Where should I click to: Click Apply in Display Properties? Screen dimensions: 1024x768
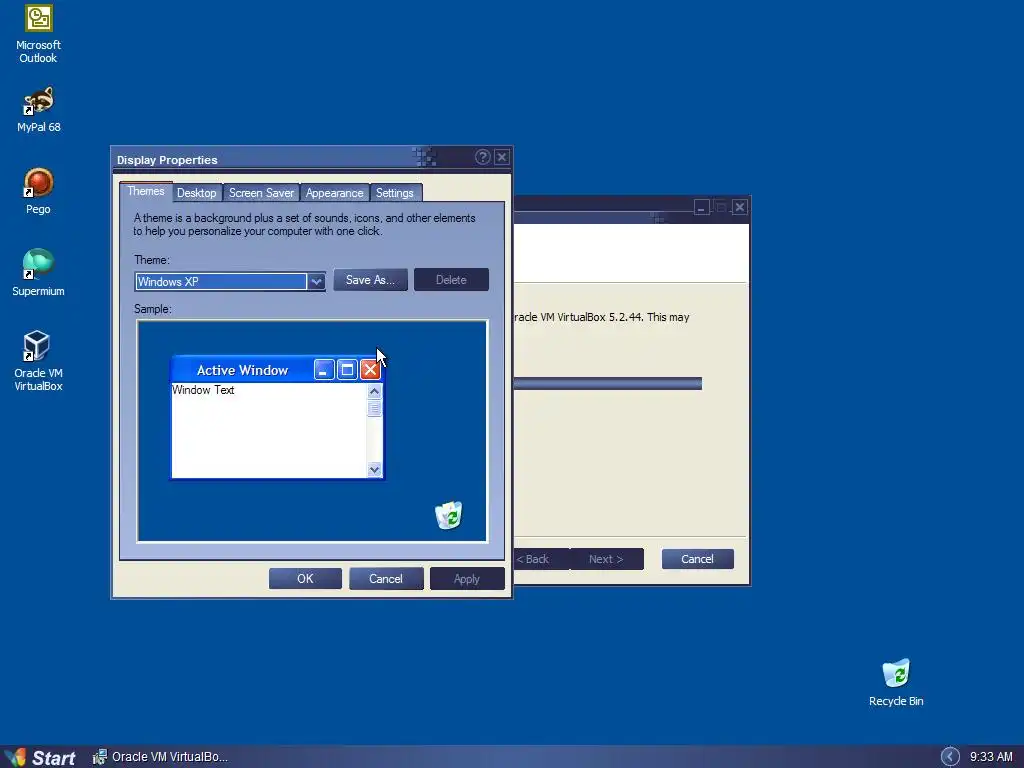pyautogui.click(x=467, y=579)
